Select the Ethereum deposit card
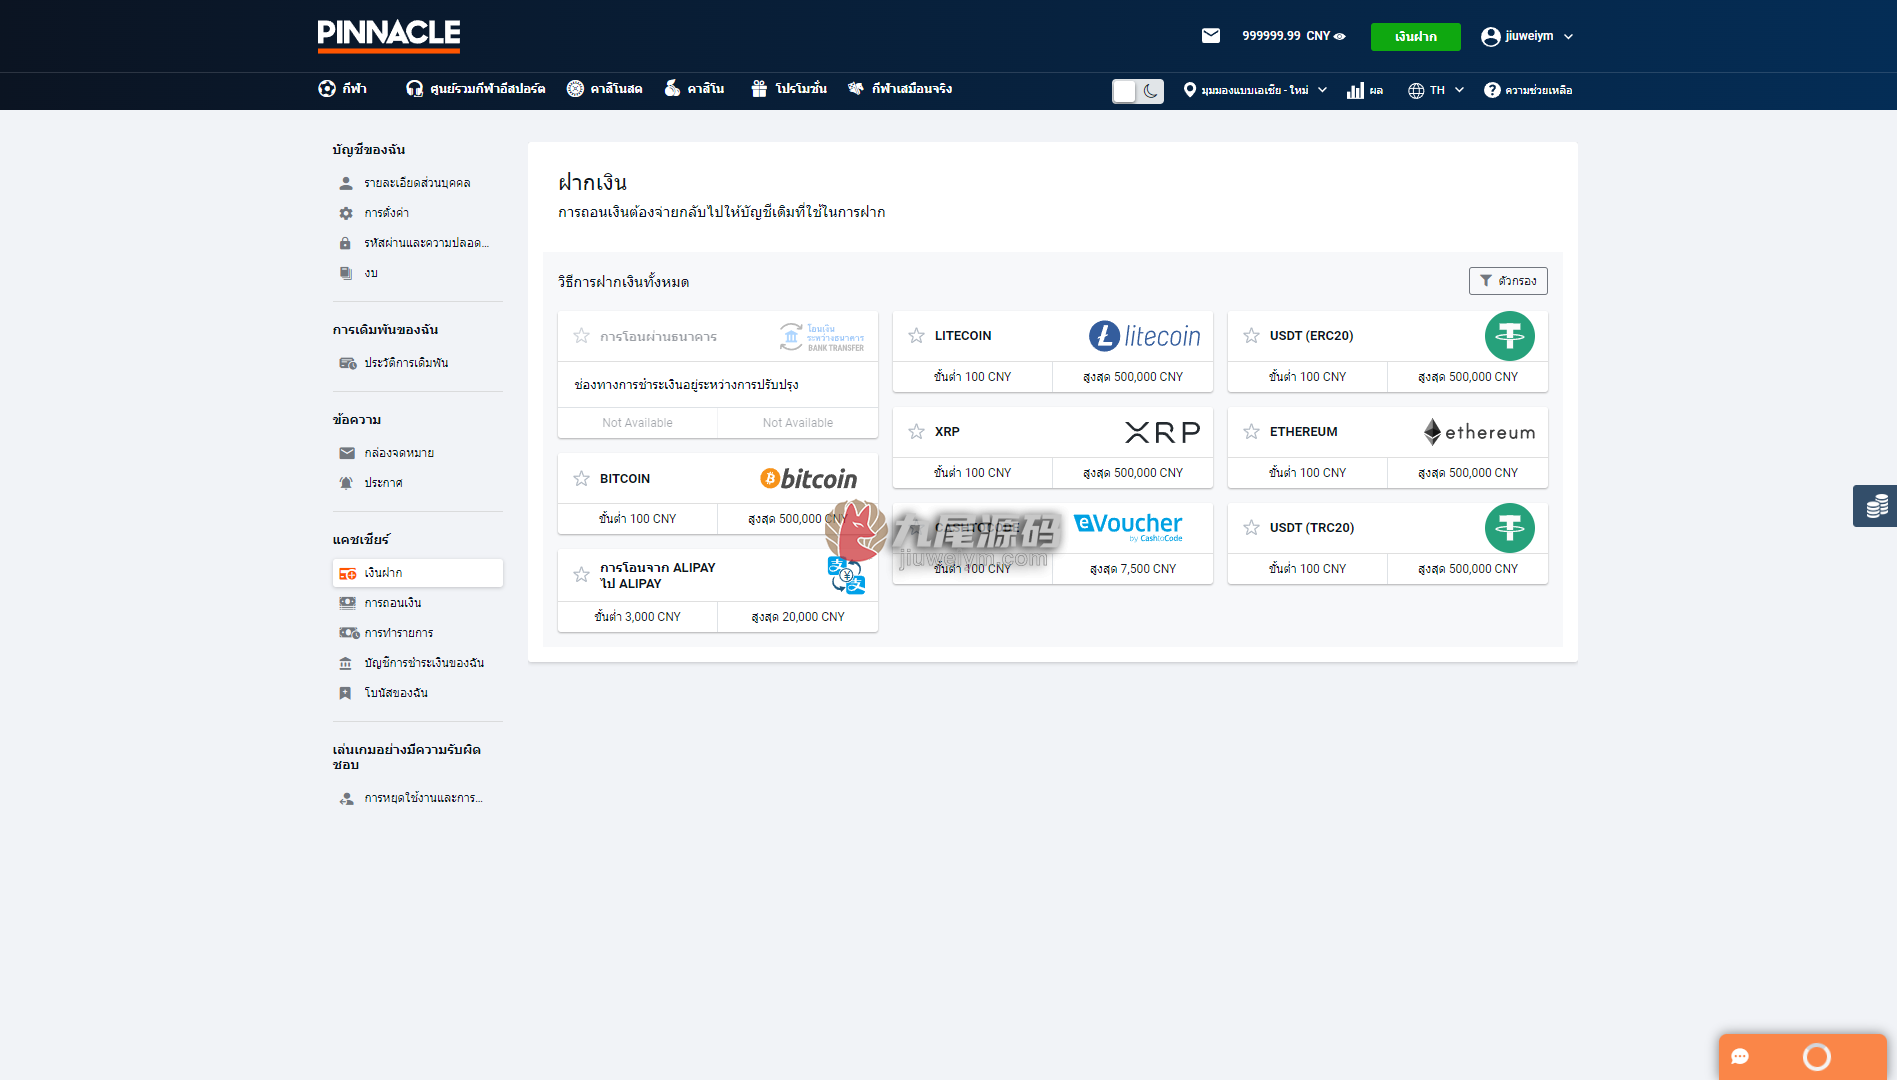 pos(1387,448)
